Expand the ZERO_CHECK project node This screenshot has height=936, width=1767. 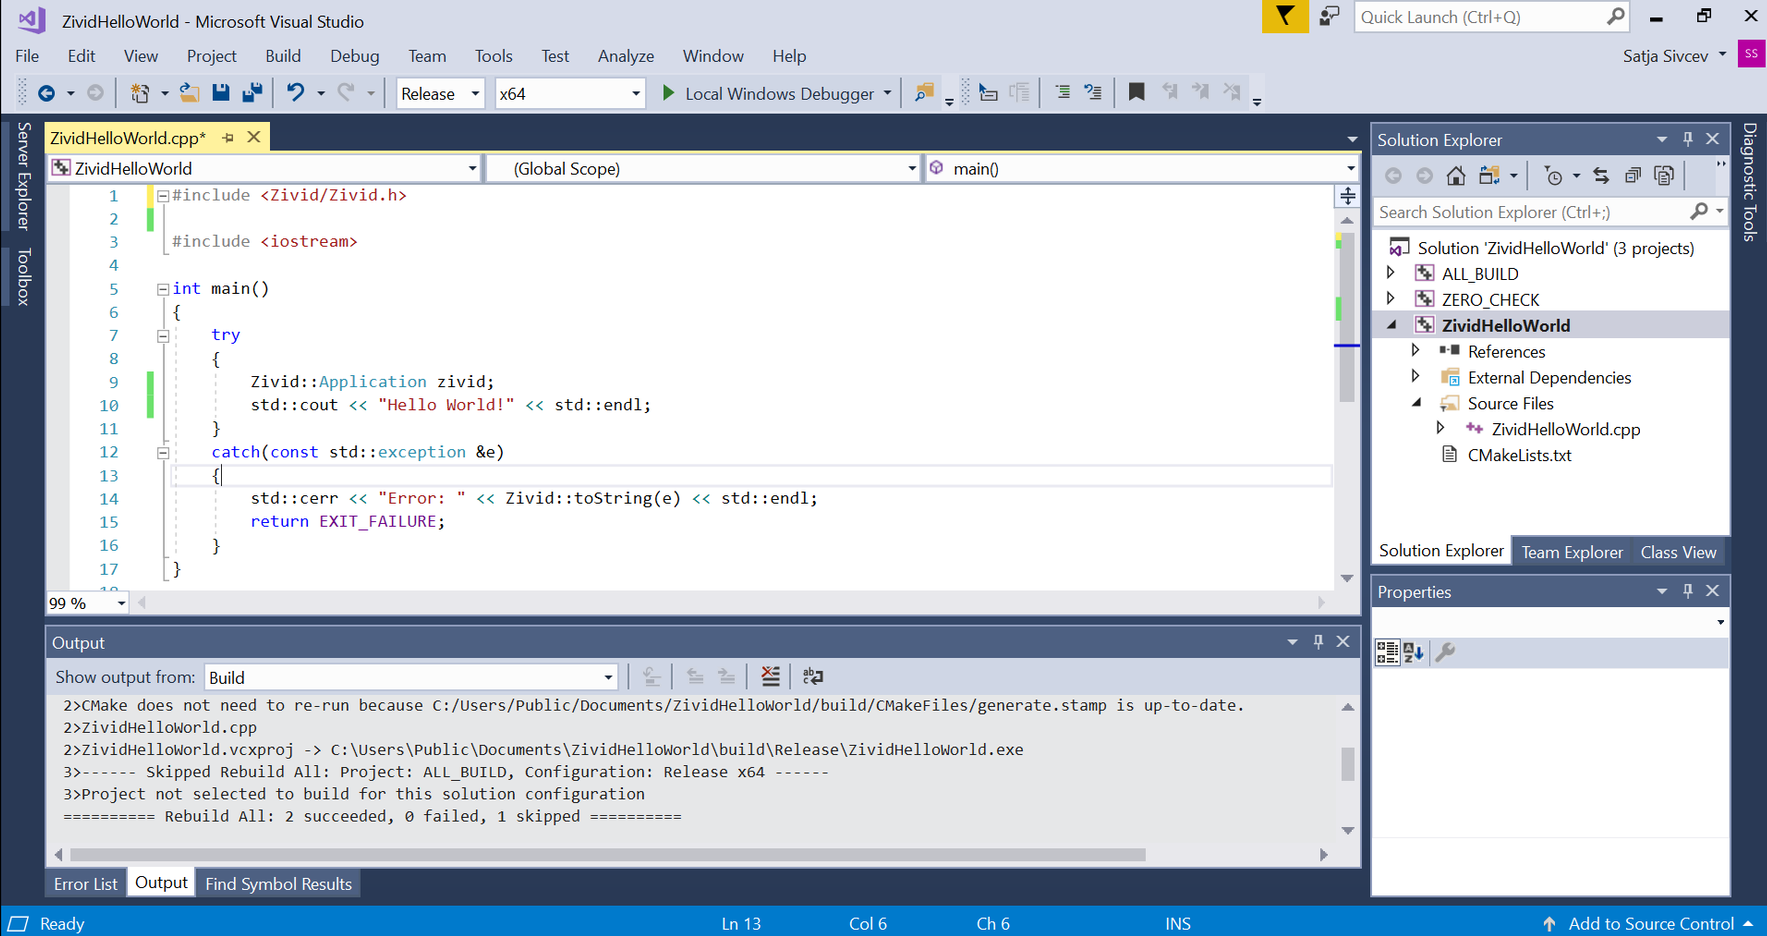[1391, 298]
